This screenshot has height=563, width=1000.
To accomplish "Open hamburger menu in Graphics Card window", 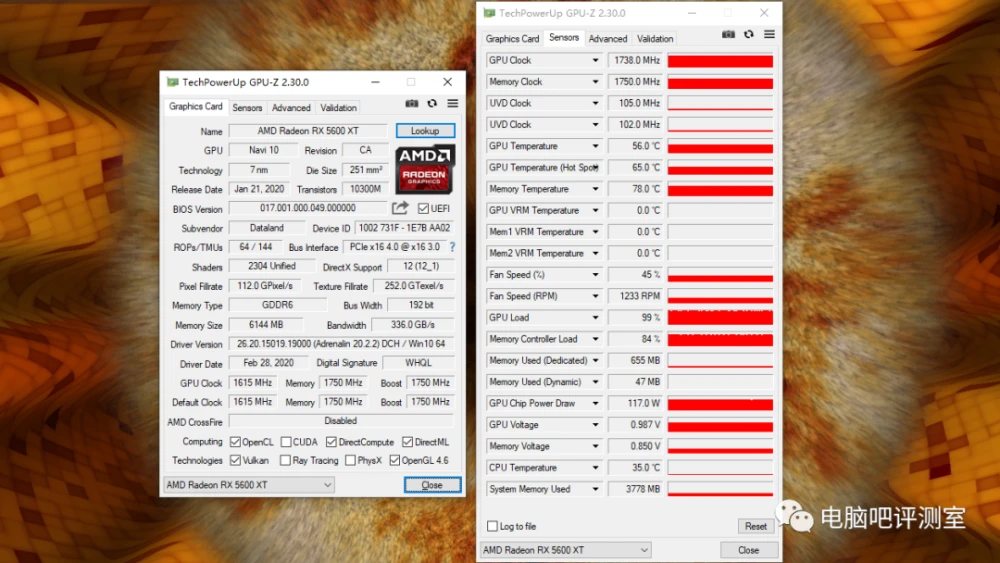I will pos(453,103).
